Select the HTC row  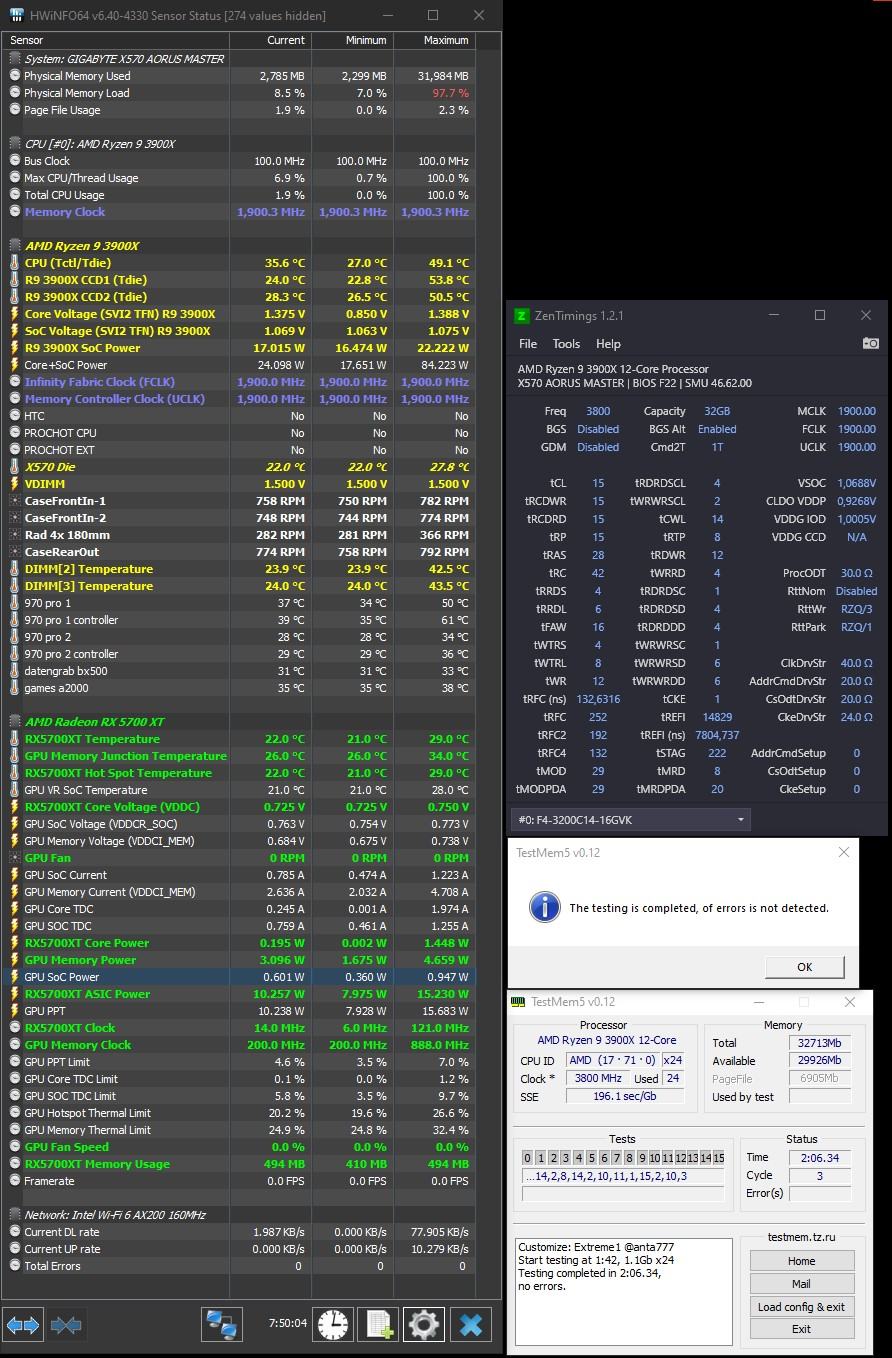pos(238,416)
